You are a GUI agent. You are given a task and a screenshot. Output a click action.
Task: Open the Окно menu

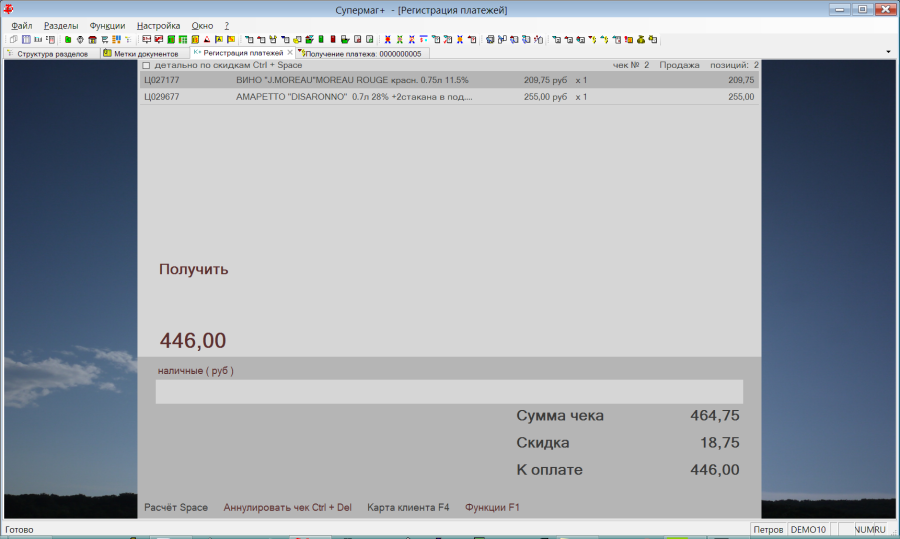coord(202,26)
